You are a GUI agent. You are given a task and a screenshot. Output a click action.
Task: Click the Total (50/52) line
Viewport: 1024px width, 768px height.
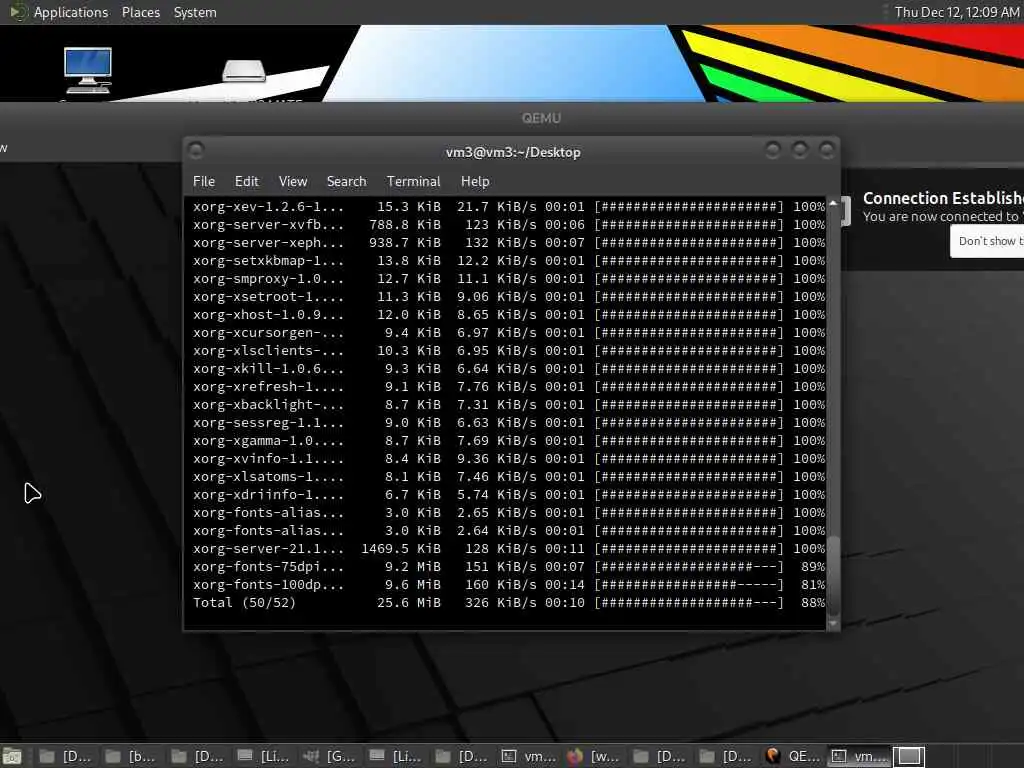[509, 603]
